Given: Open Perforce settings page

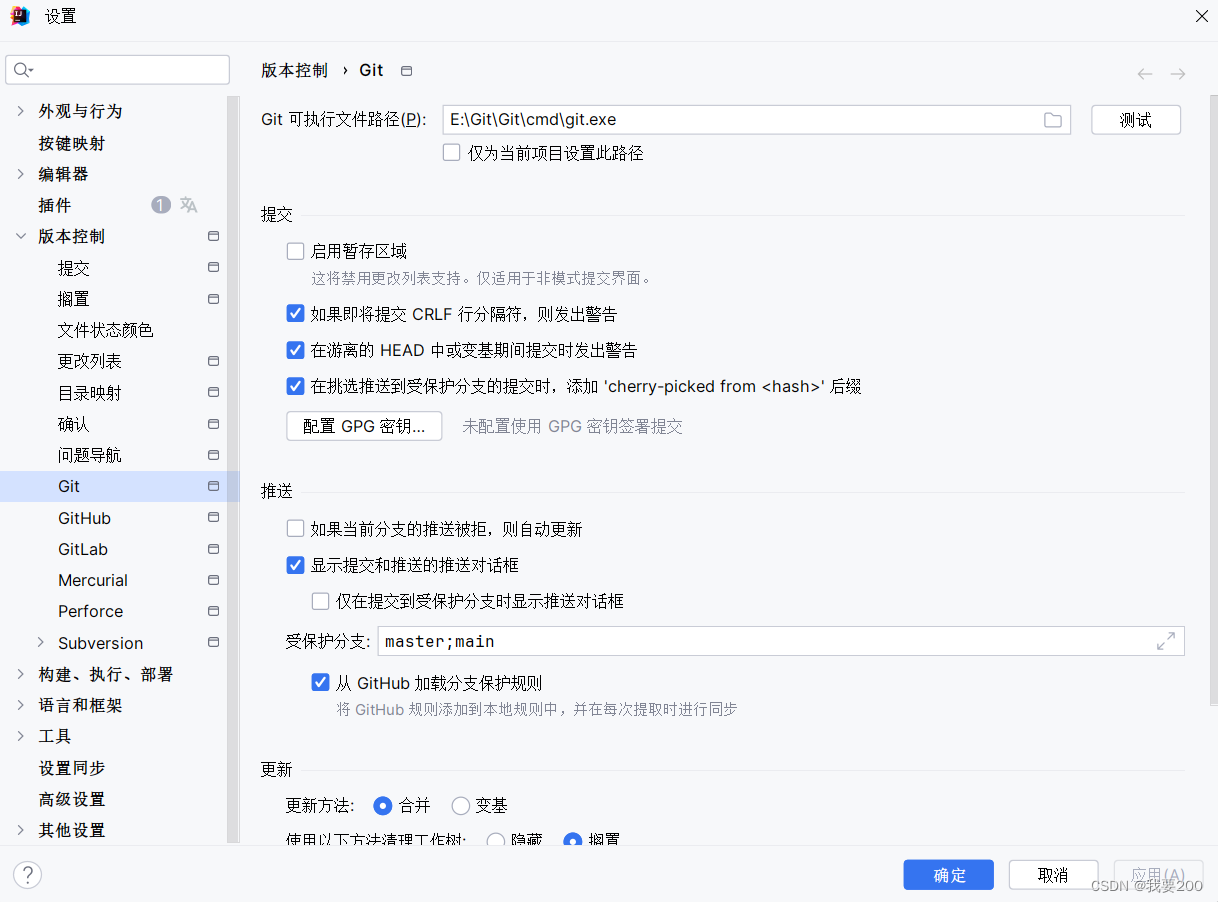Looking at the screenshot, I should 91,611.
